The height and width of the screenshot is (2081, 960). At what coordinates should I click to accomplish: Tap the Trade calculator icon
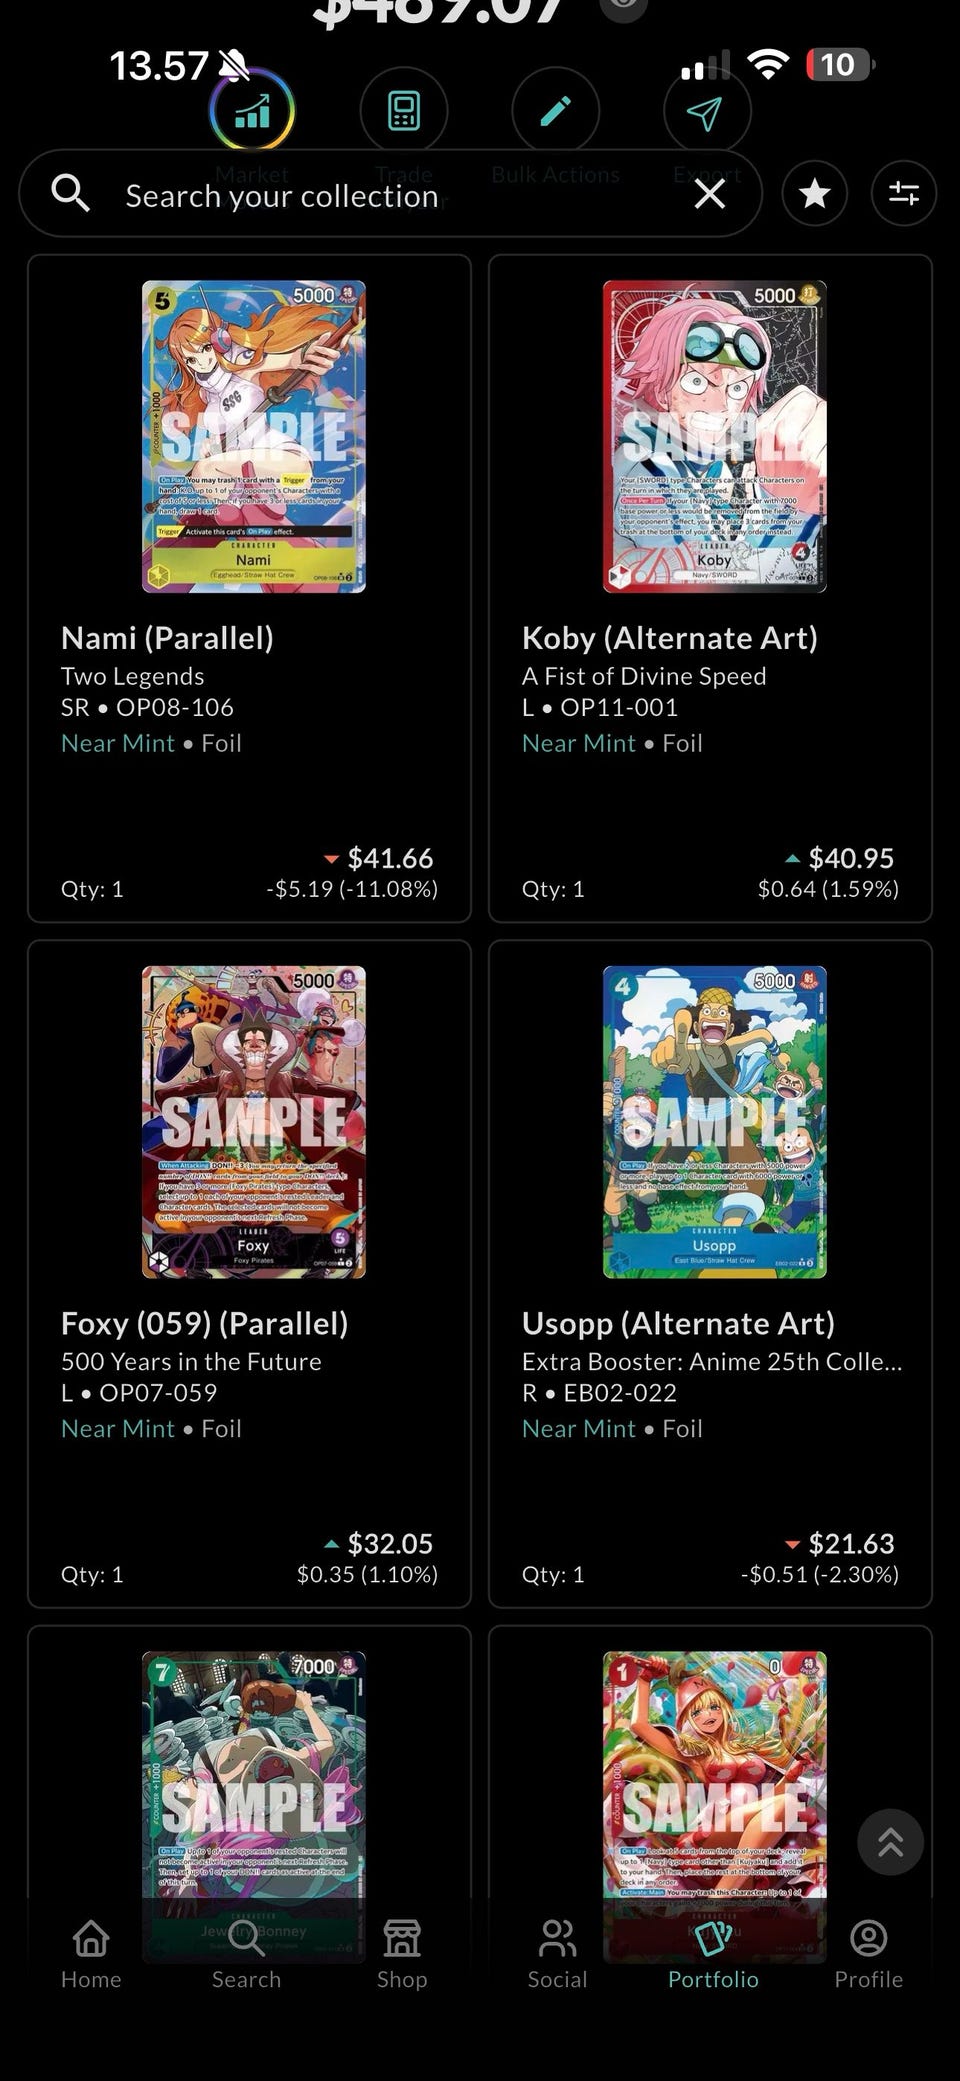coord(404,111)
